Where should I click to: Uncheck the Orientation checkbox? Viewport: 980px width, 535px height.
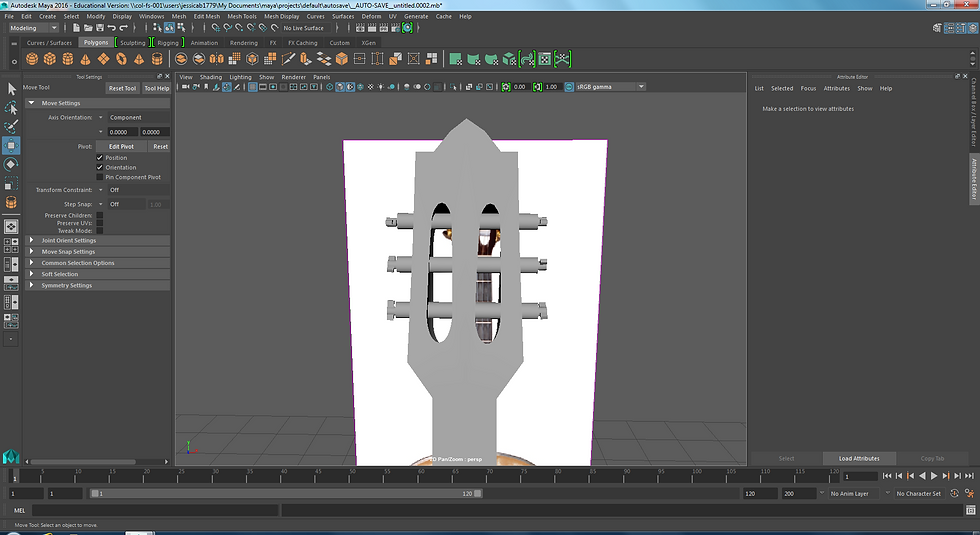[99, 168]
